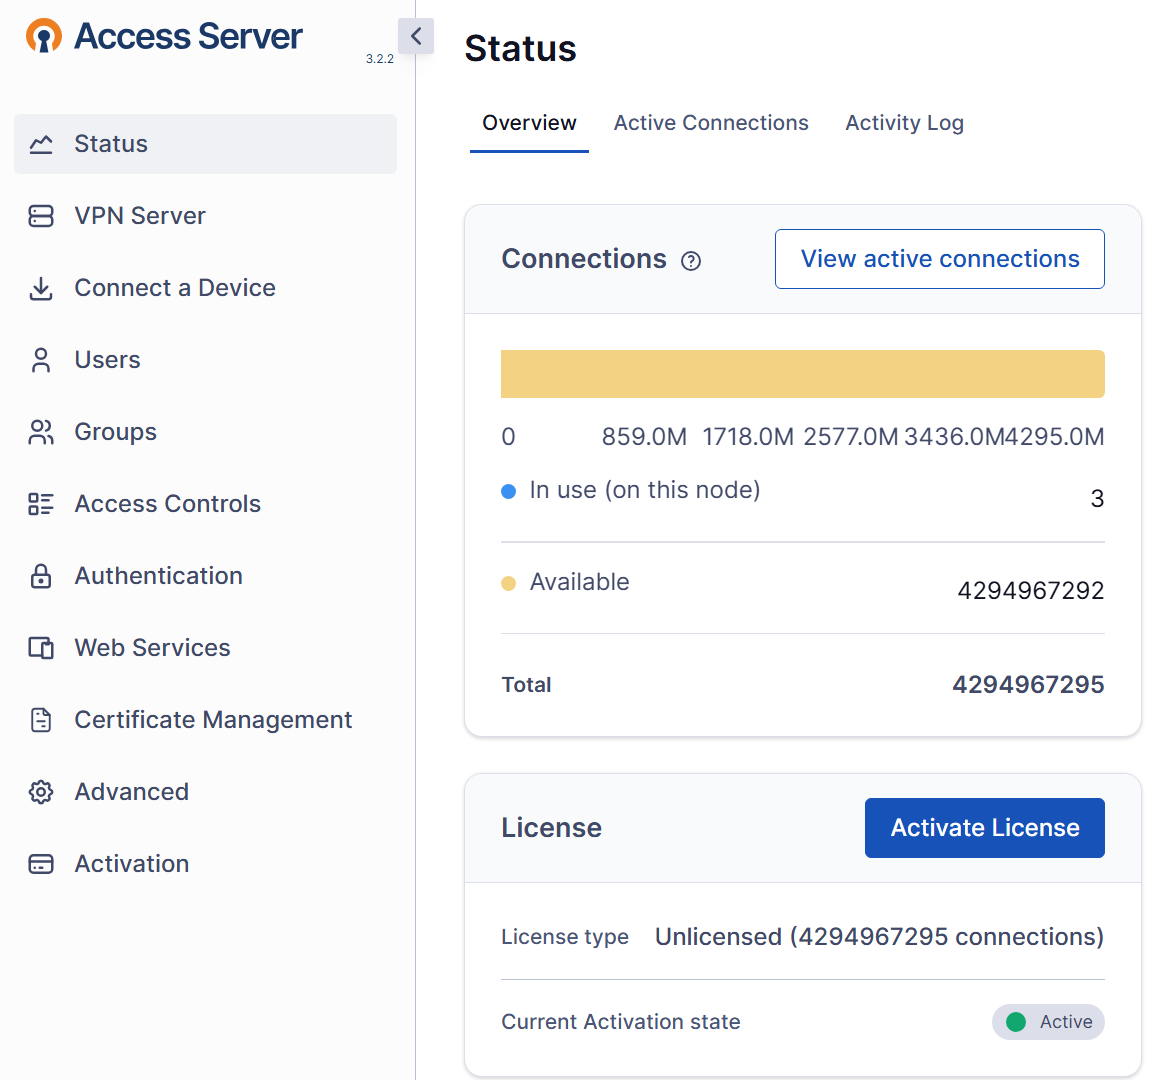Open the Advanced settings menu

[205, 792]
